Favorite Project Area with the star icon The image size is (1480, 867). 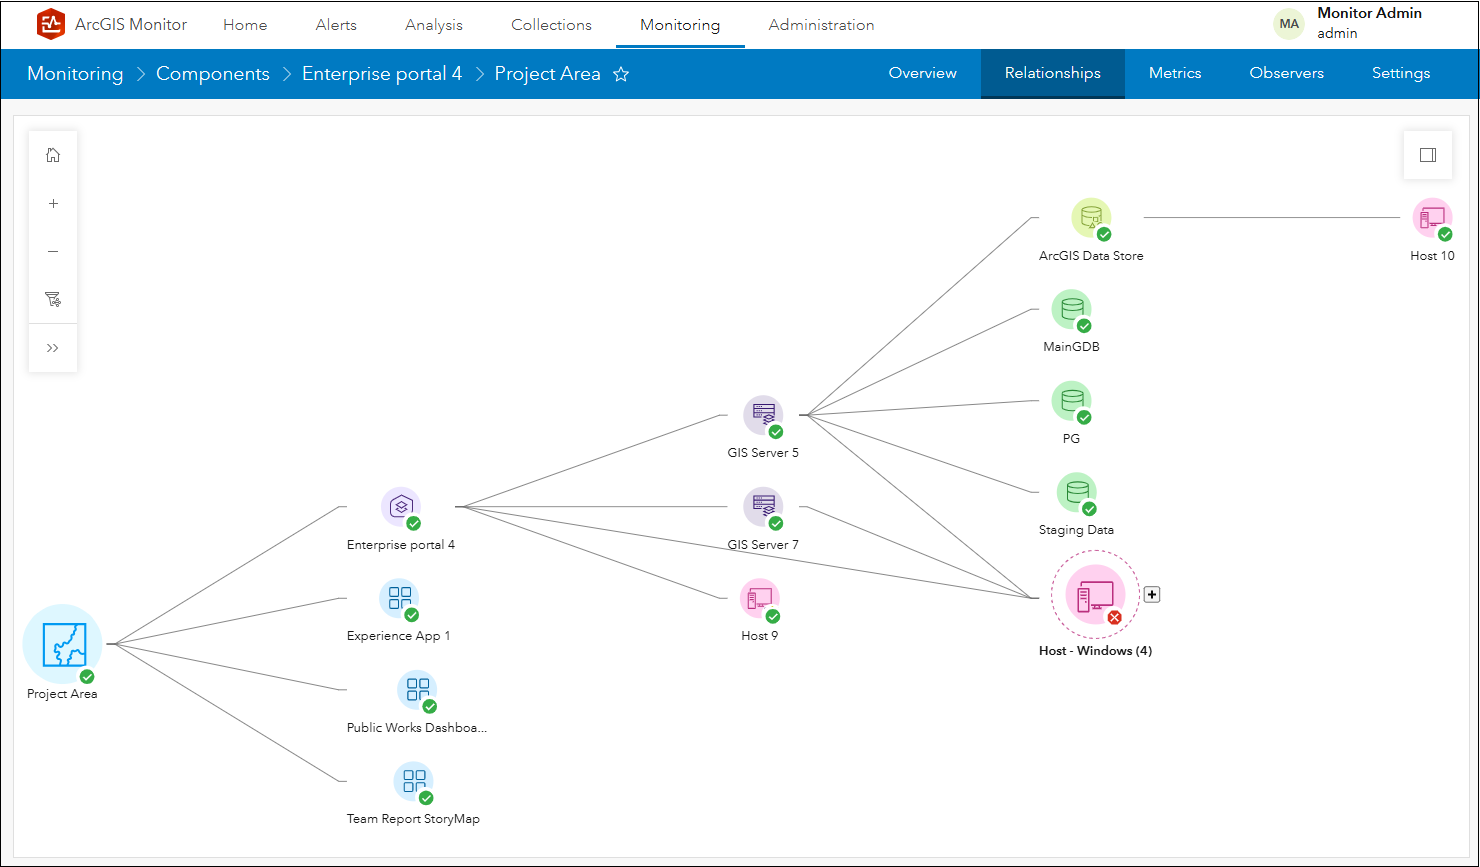click(x=621, y=74)
